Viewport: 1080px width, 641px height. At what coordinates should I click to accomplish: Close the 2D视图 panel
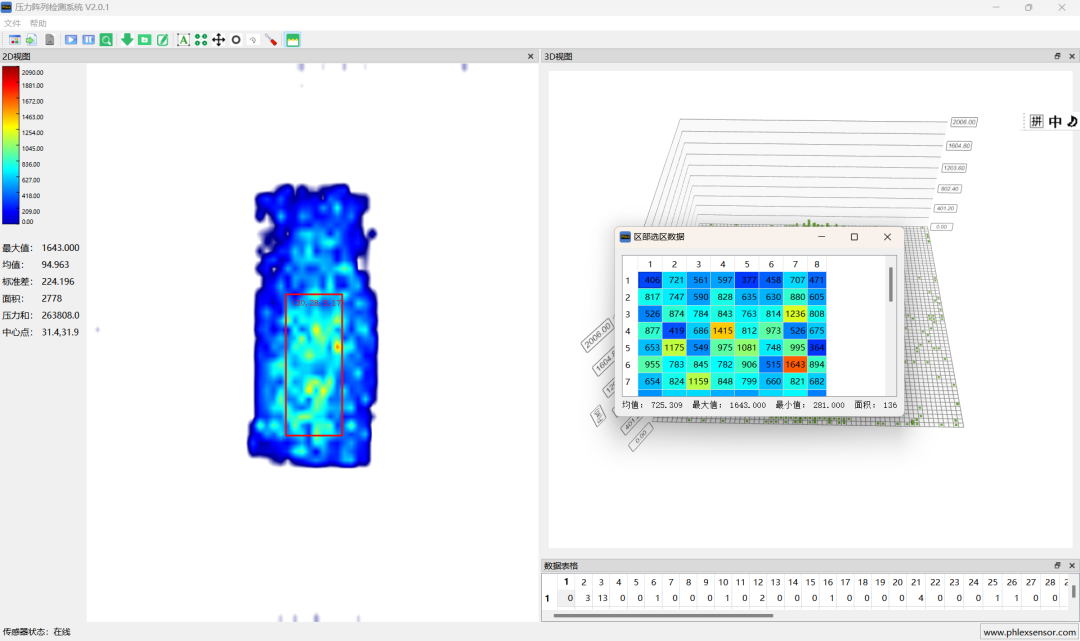(531, 57)
